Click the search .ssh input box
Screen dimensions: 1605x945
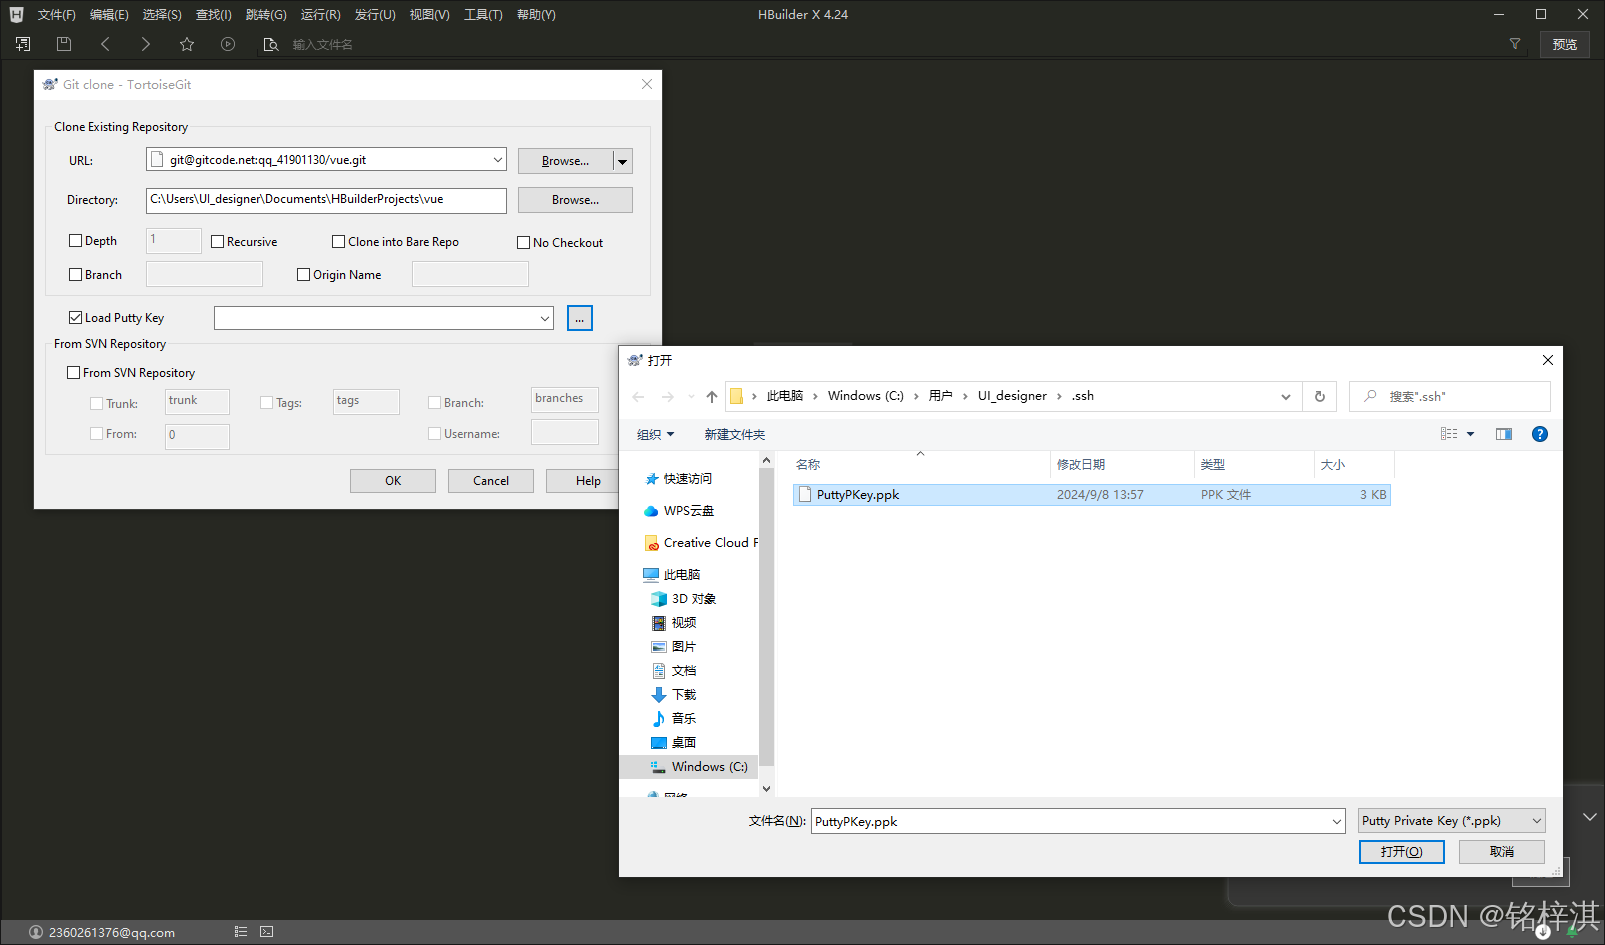tap(1450, 397)
